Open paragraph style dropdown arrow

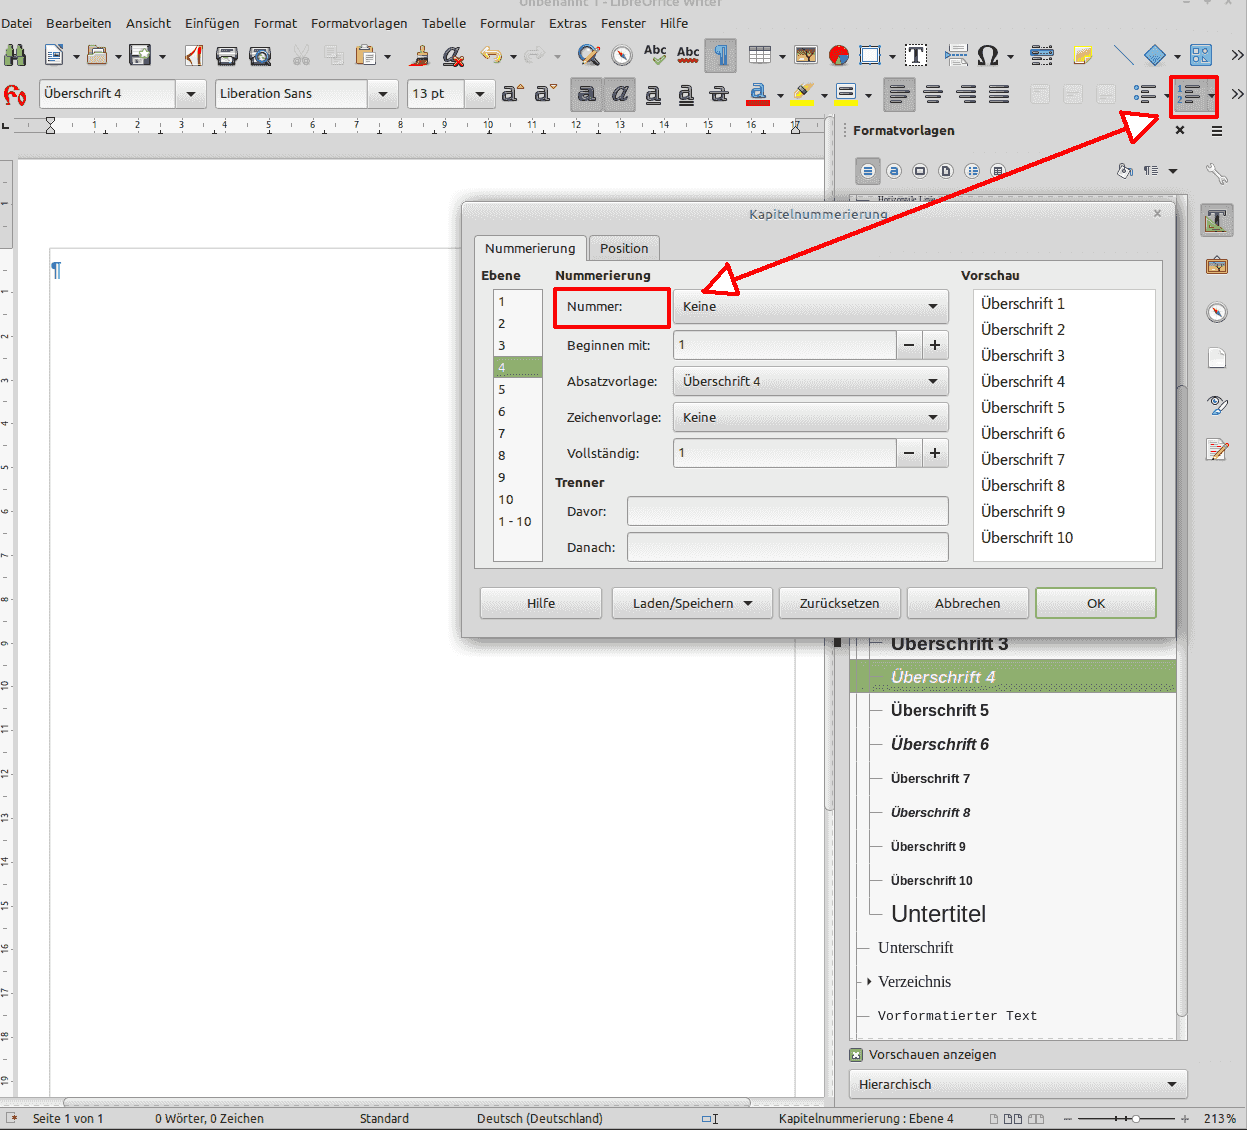click(x=190, y=94)
